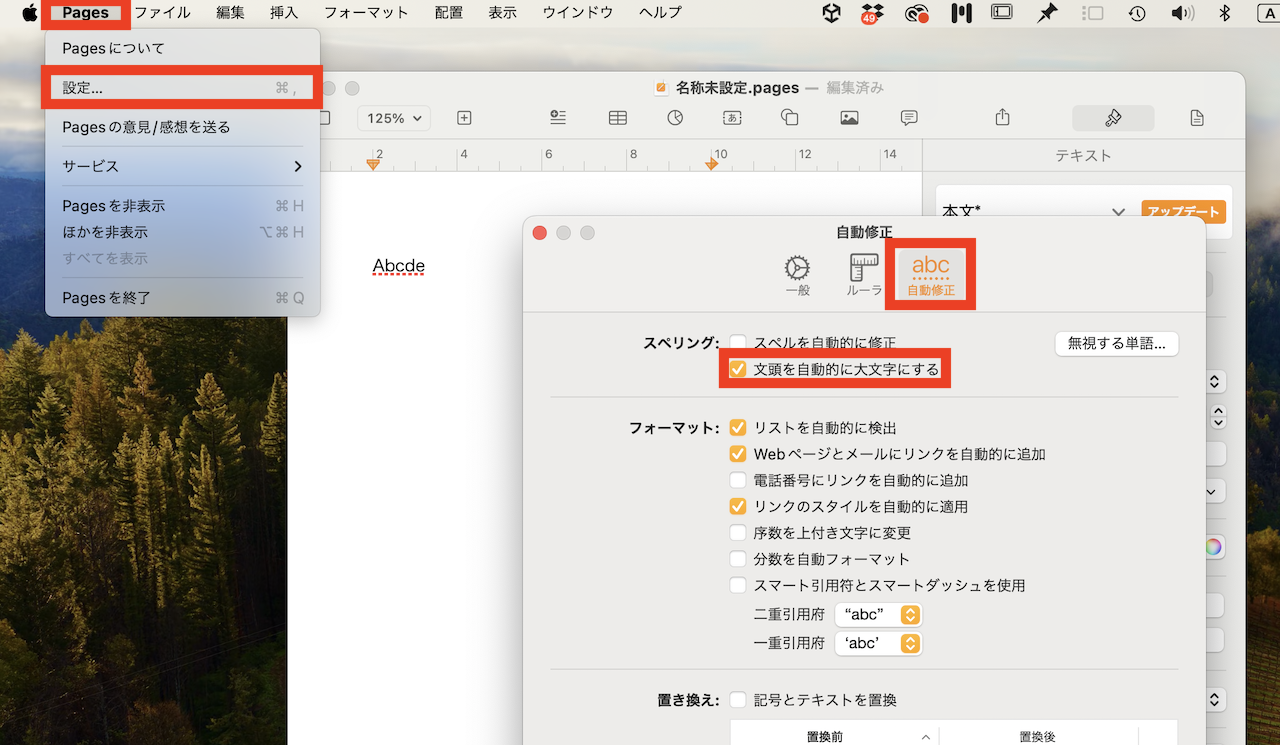This screenshot has height=745, width=1280.
Task: Open the Insert list-style toolbar icon
Action: (558, 117)
